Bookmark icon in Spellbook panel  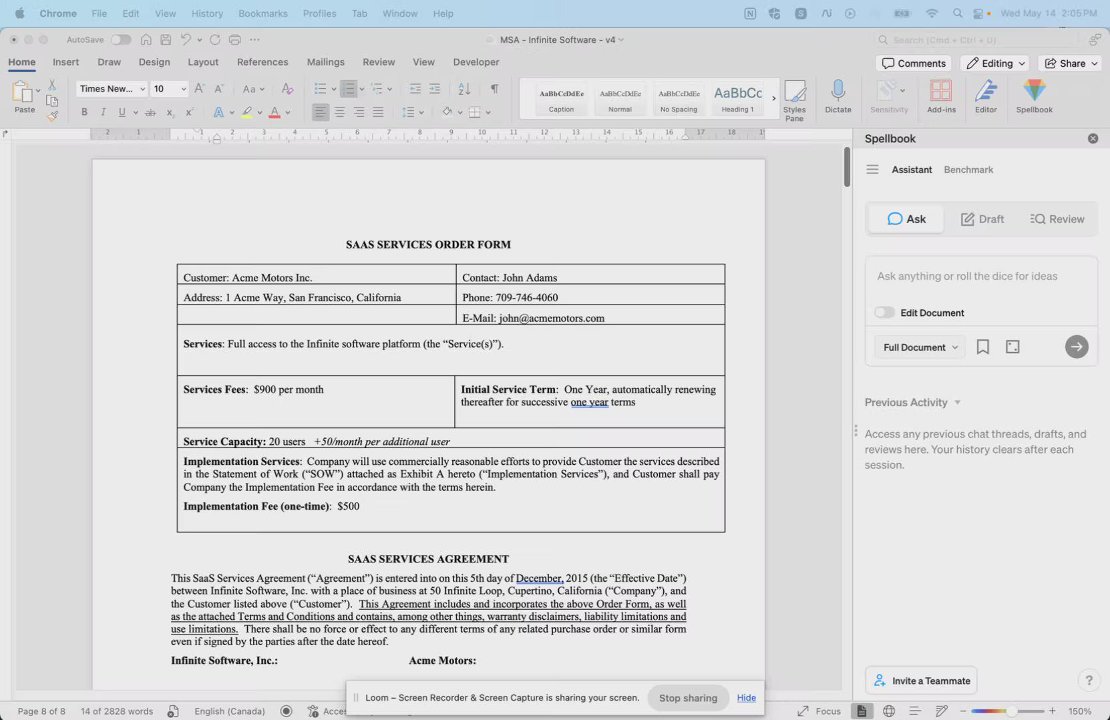983,347
